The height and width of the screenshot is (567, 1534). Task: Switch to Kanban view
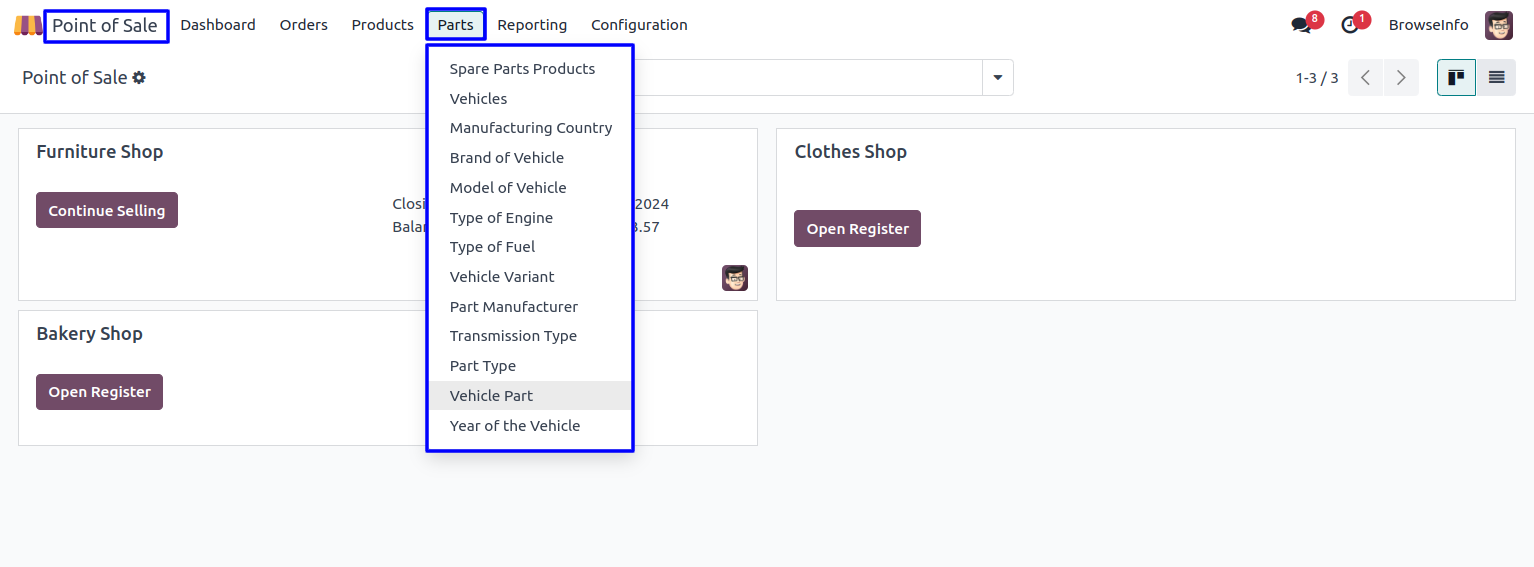pyautogui.click(x=1456, y=78)
